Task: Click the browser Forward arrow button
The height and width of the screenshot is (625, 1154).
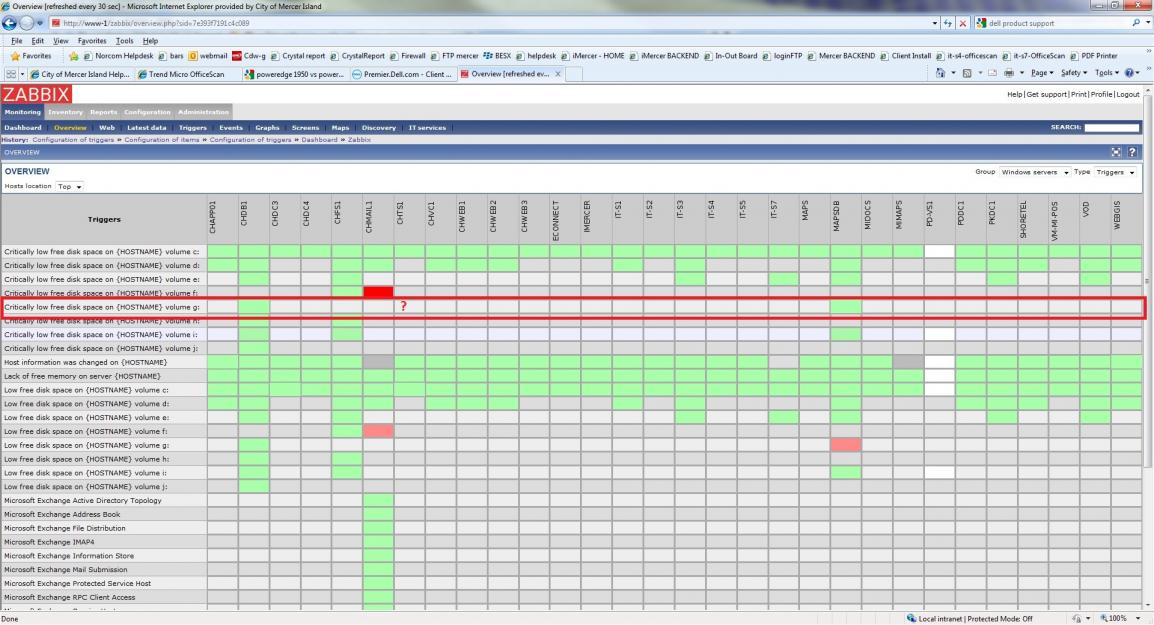Action: click(27, 23)
